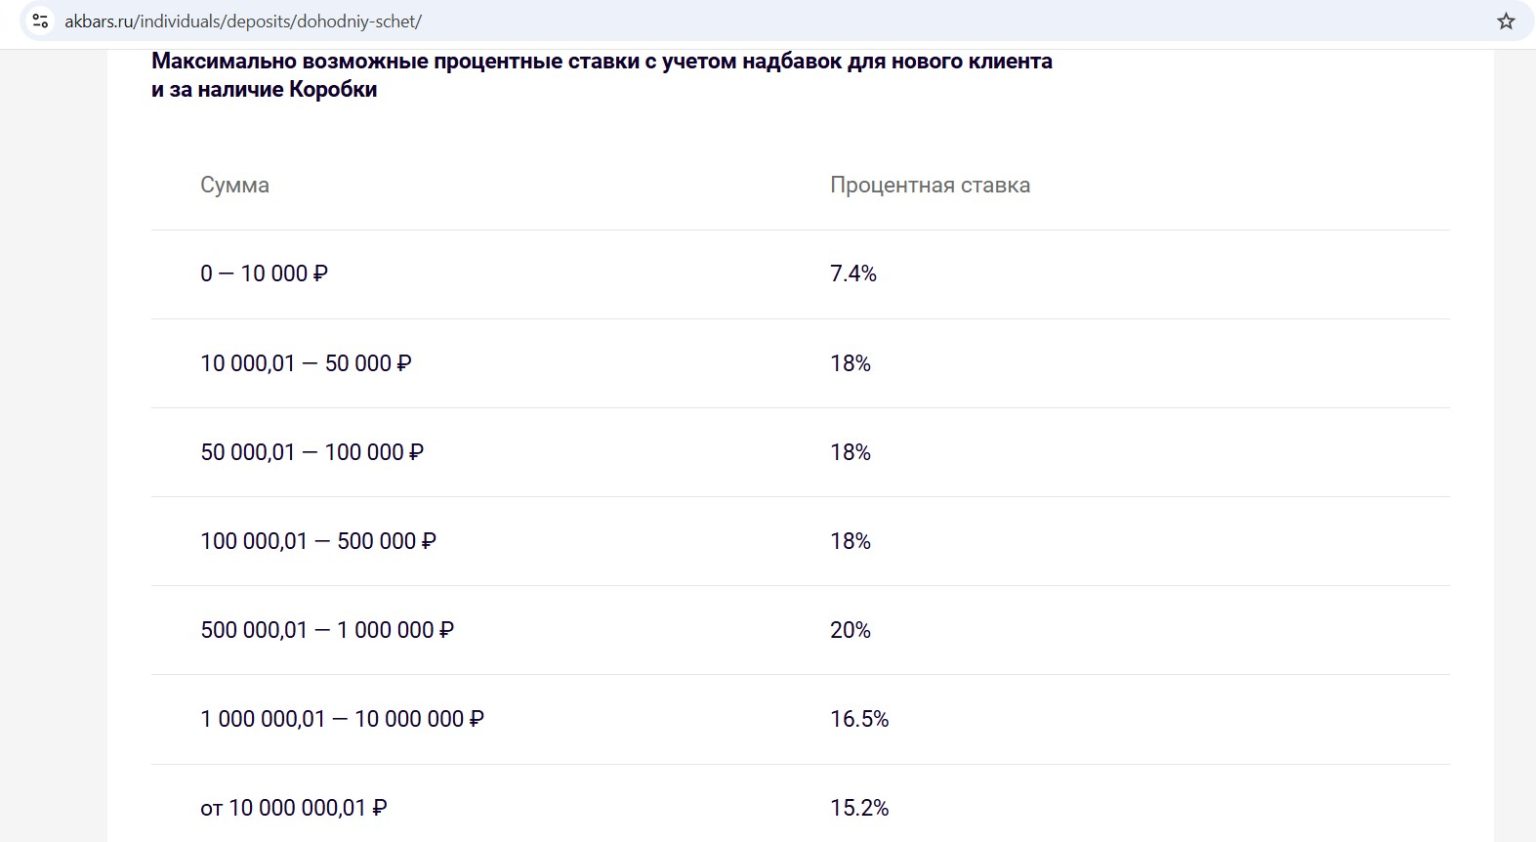Select the 50 000,01 — 100 000 ₽ row

click(x=311, y=452)
